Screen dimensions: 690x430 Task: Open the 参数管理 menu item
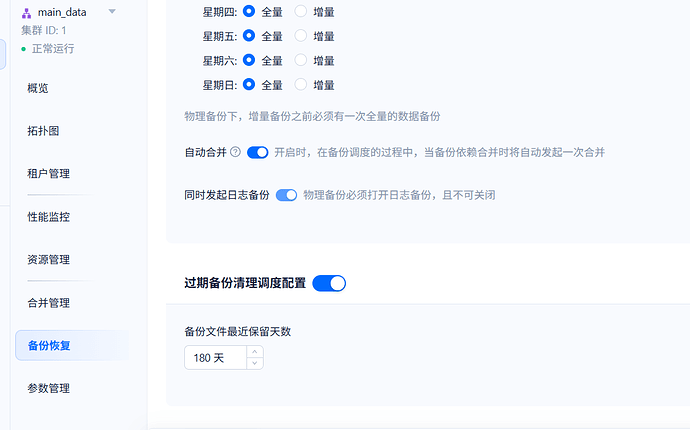click(x=48, y=388)
